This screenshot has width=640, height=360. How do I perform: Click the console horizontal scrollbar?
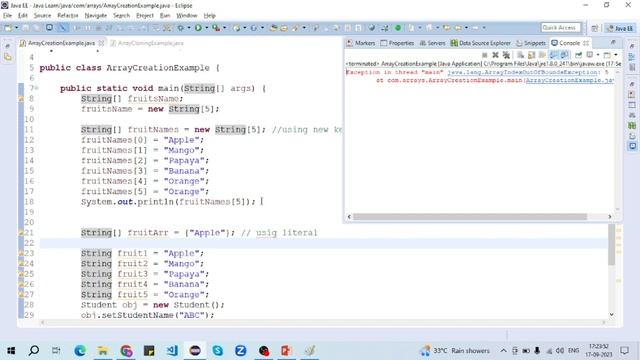(469, 217)
